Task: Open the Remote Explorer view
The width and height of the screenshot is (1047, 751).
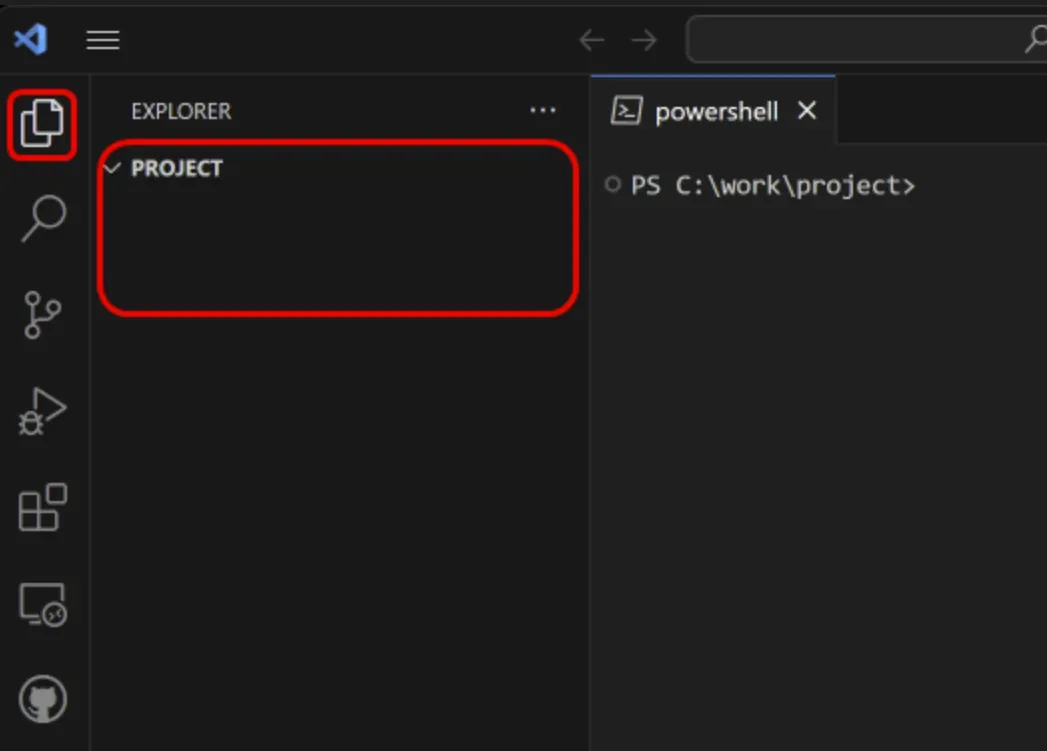Action: coord(42,604)
